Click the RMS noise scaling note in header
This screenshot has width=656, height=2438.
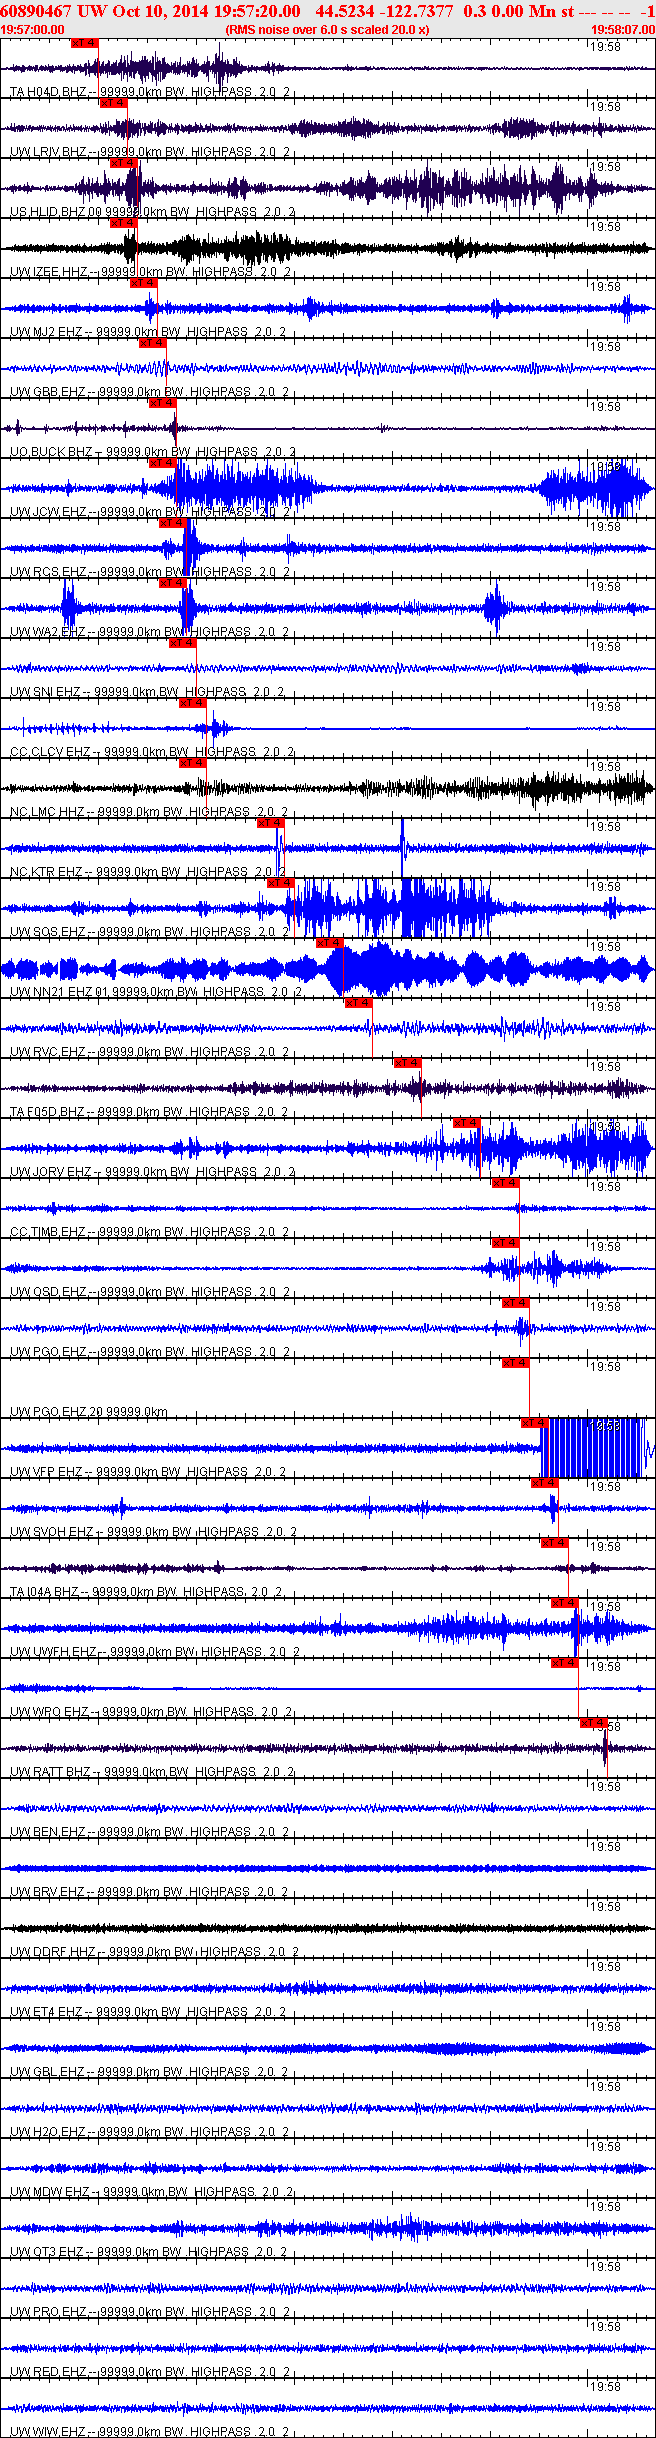[327, 30]
